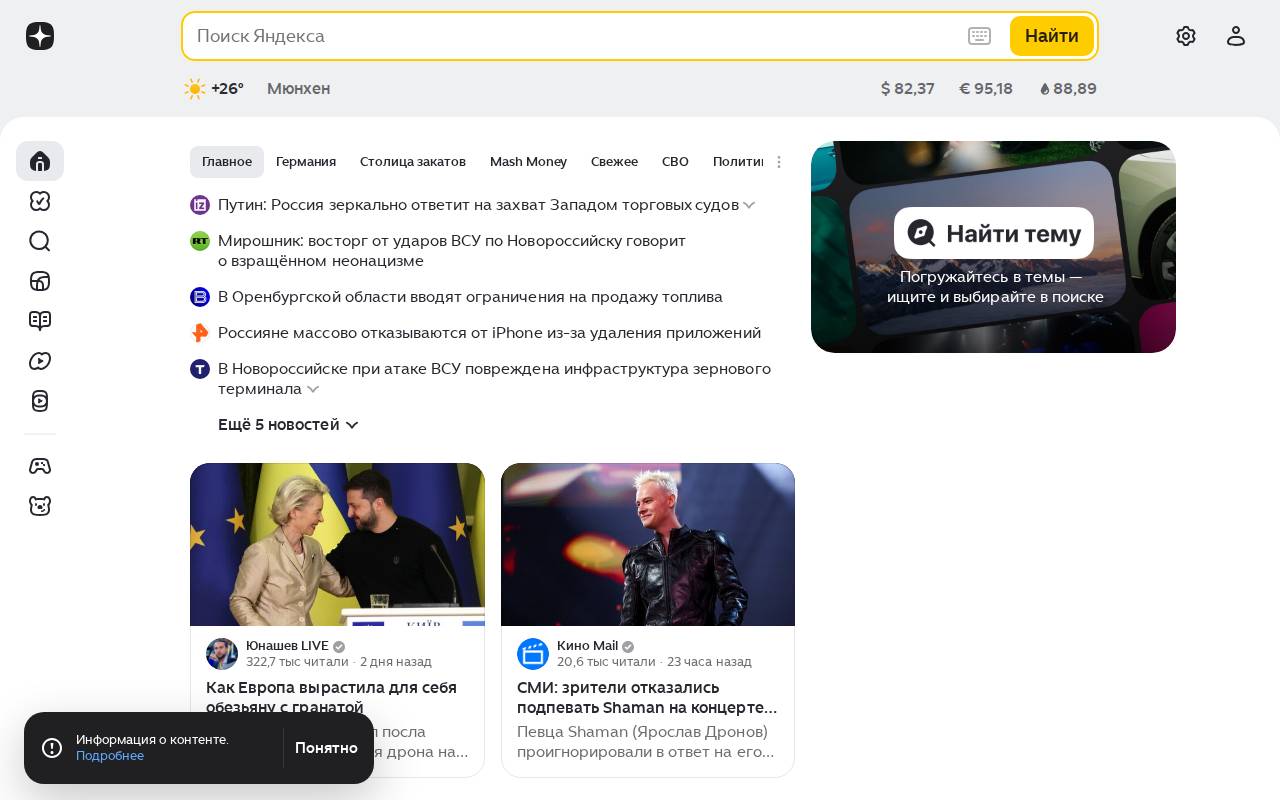
Task: Open the virtual keyboard in search bar
Action: 980,36
